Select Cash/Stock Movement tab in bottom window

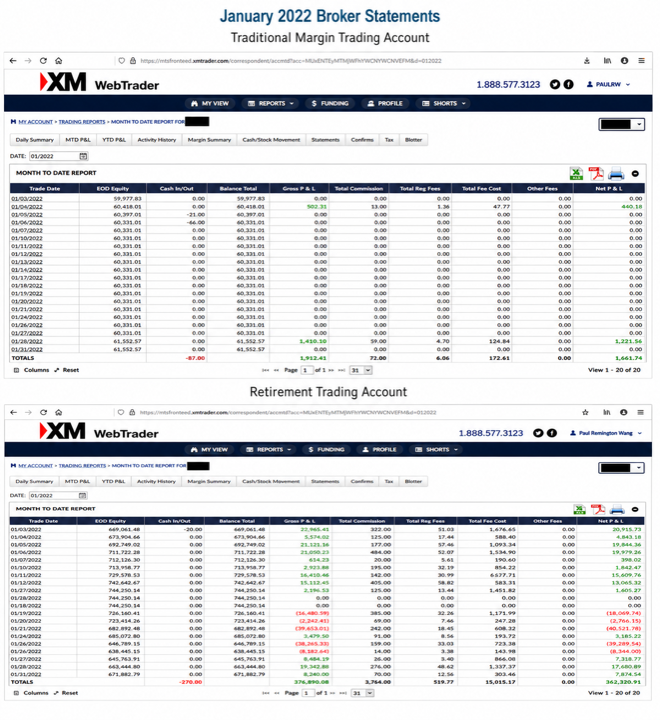[x=271, y=481]
